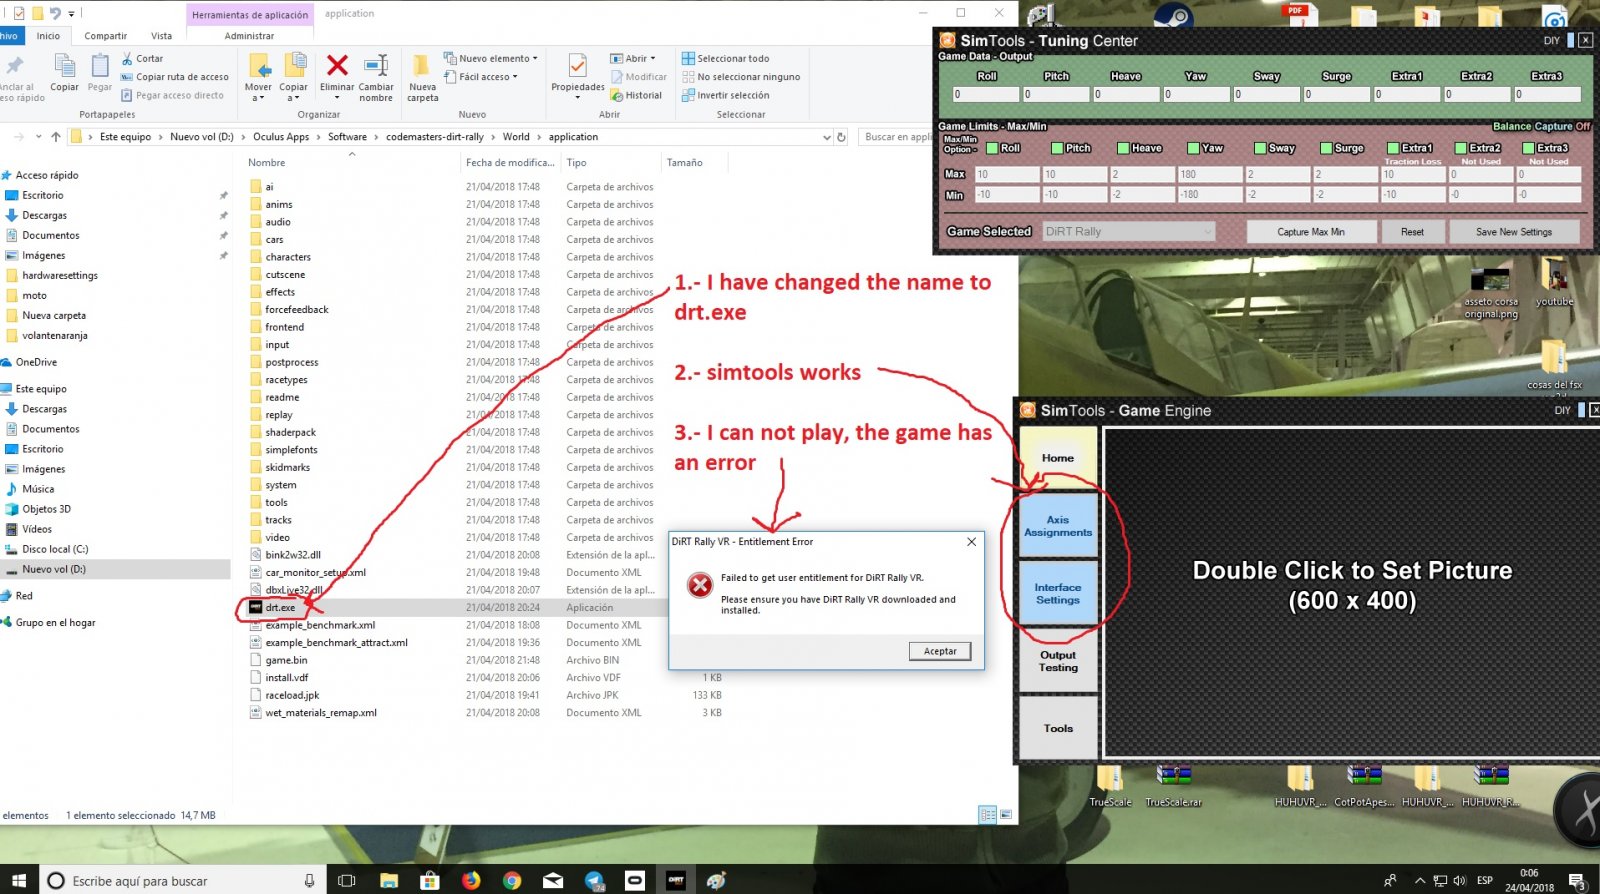Viewport: 1600px width, 894px height.
Task: Toggle Extra2 Max/Min option checkbox
Action: pyautogui.click(x=1461, y=148)
